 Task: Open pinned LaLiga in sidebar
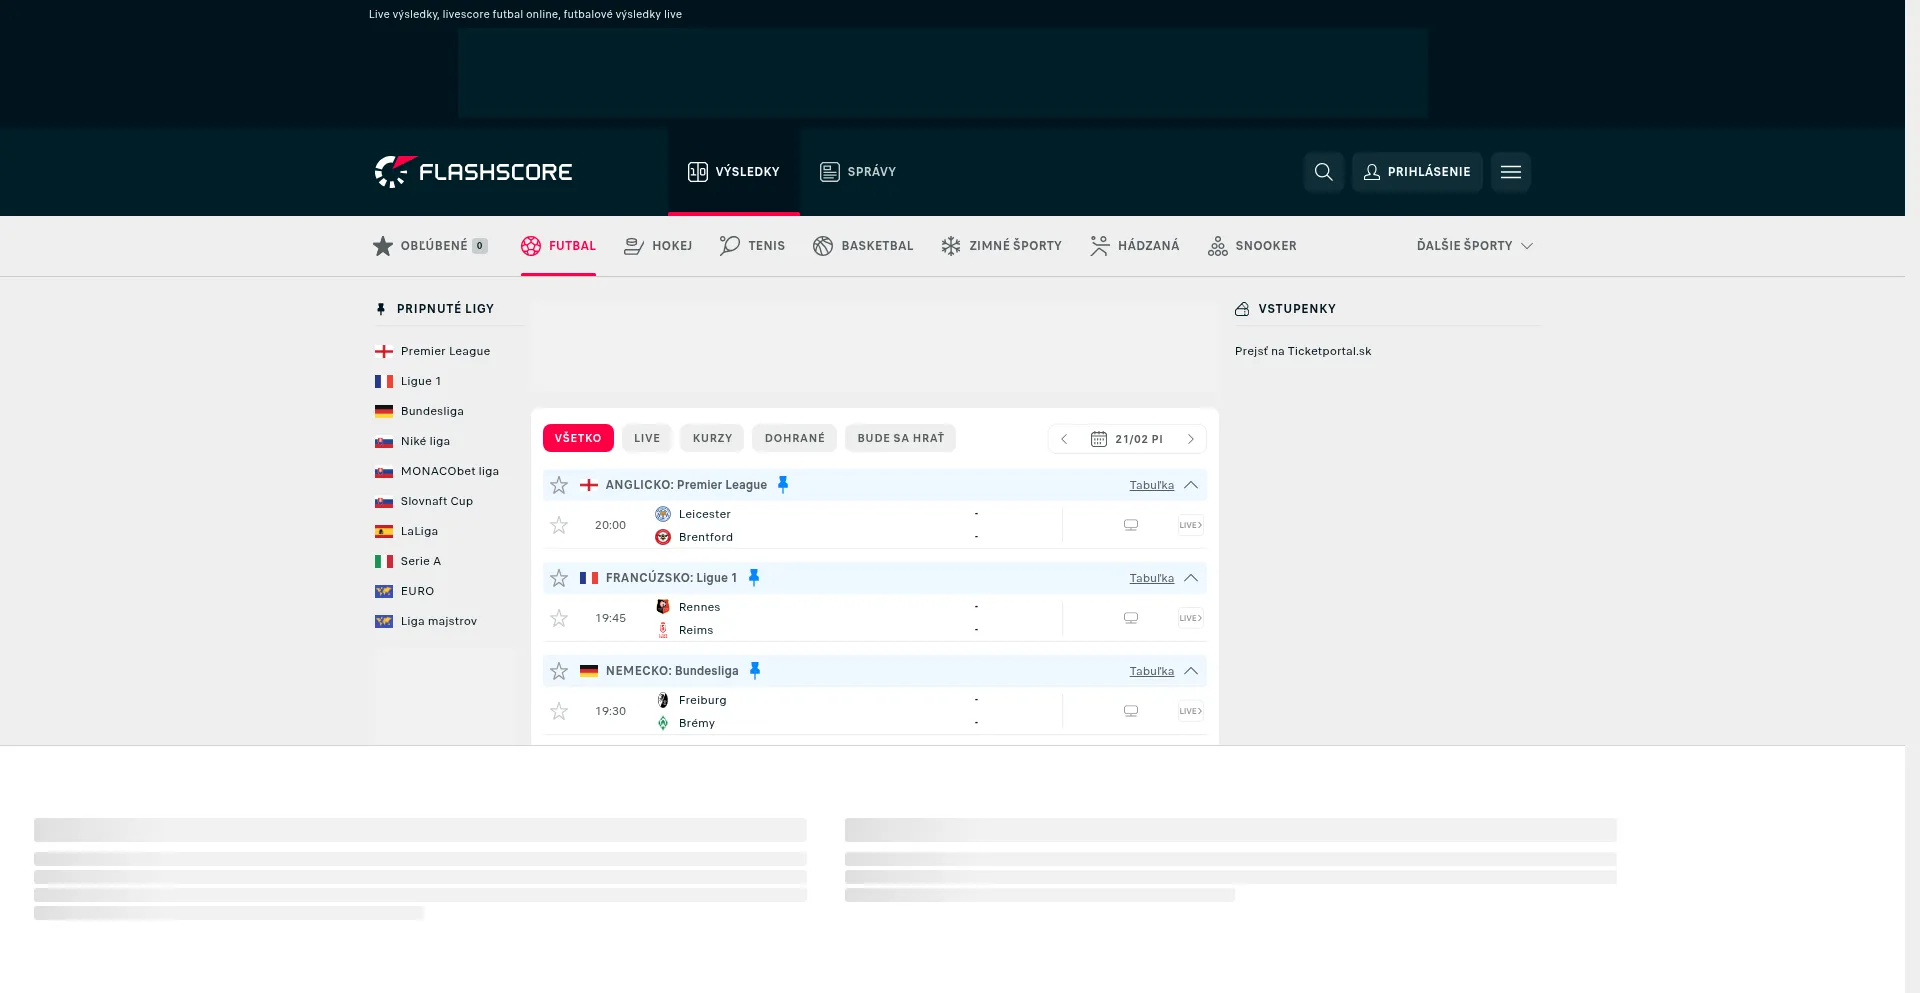coord(407,531)
